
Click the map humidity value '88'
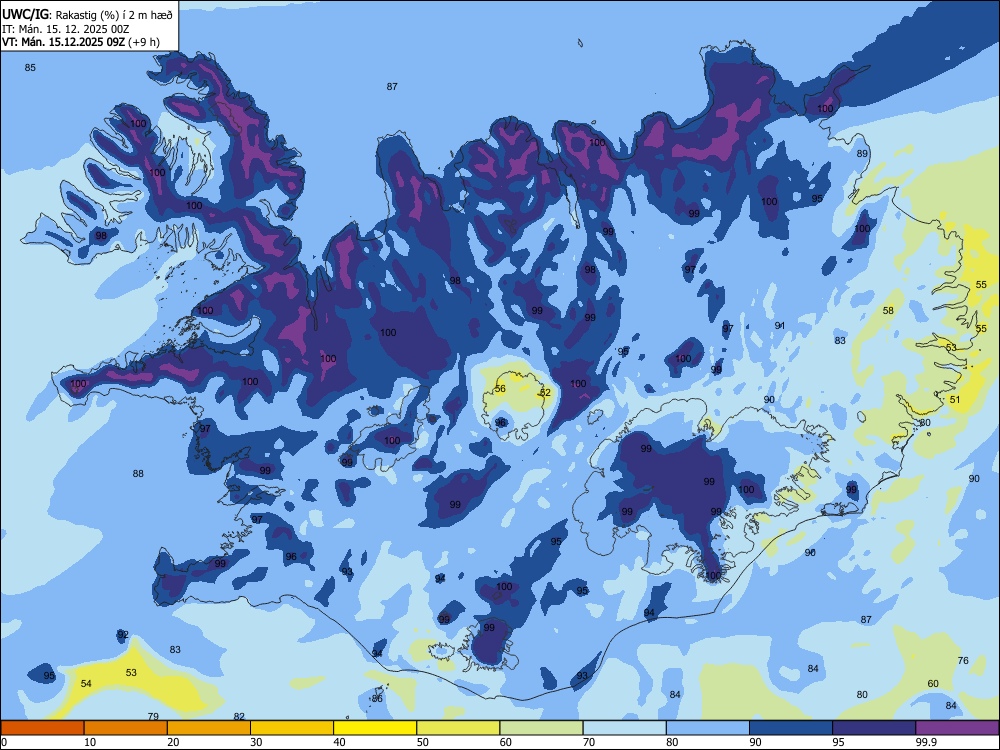click(x=138, y=473)
